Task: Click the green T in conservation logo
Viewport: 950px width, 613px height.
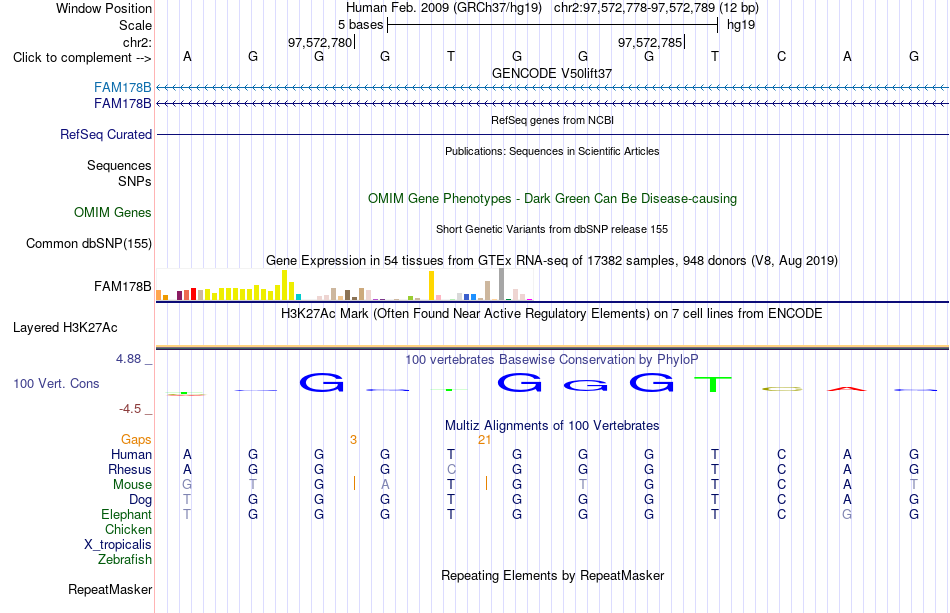Action: [713, 384]
